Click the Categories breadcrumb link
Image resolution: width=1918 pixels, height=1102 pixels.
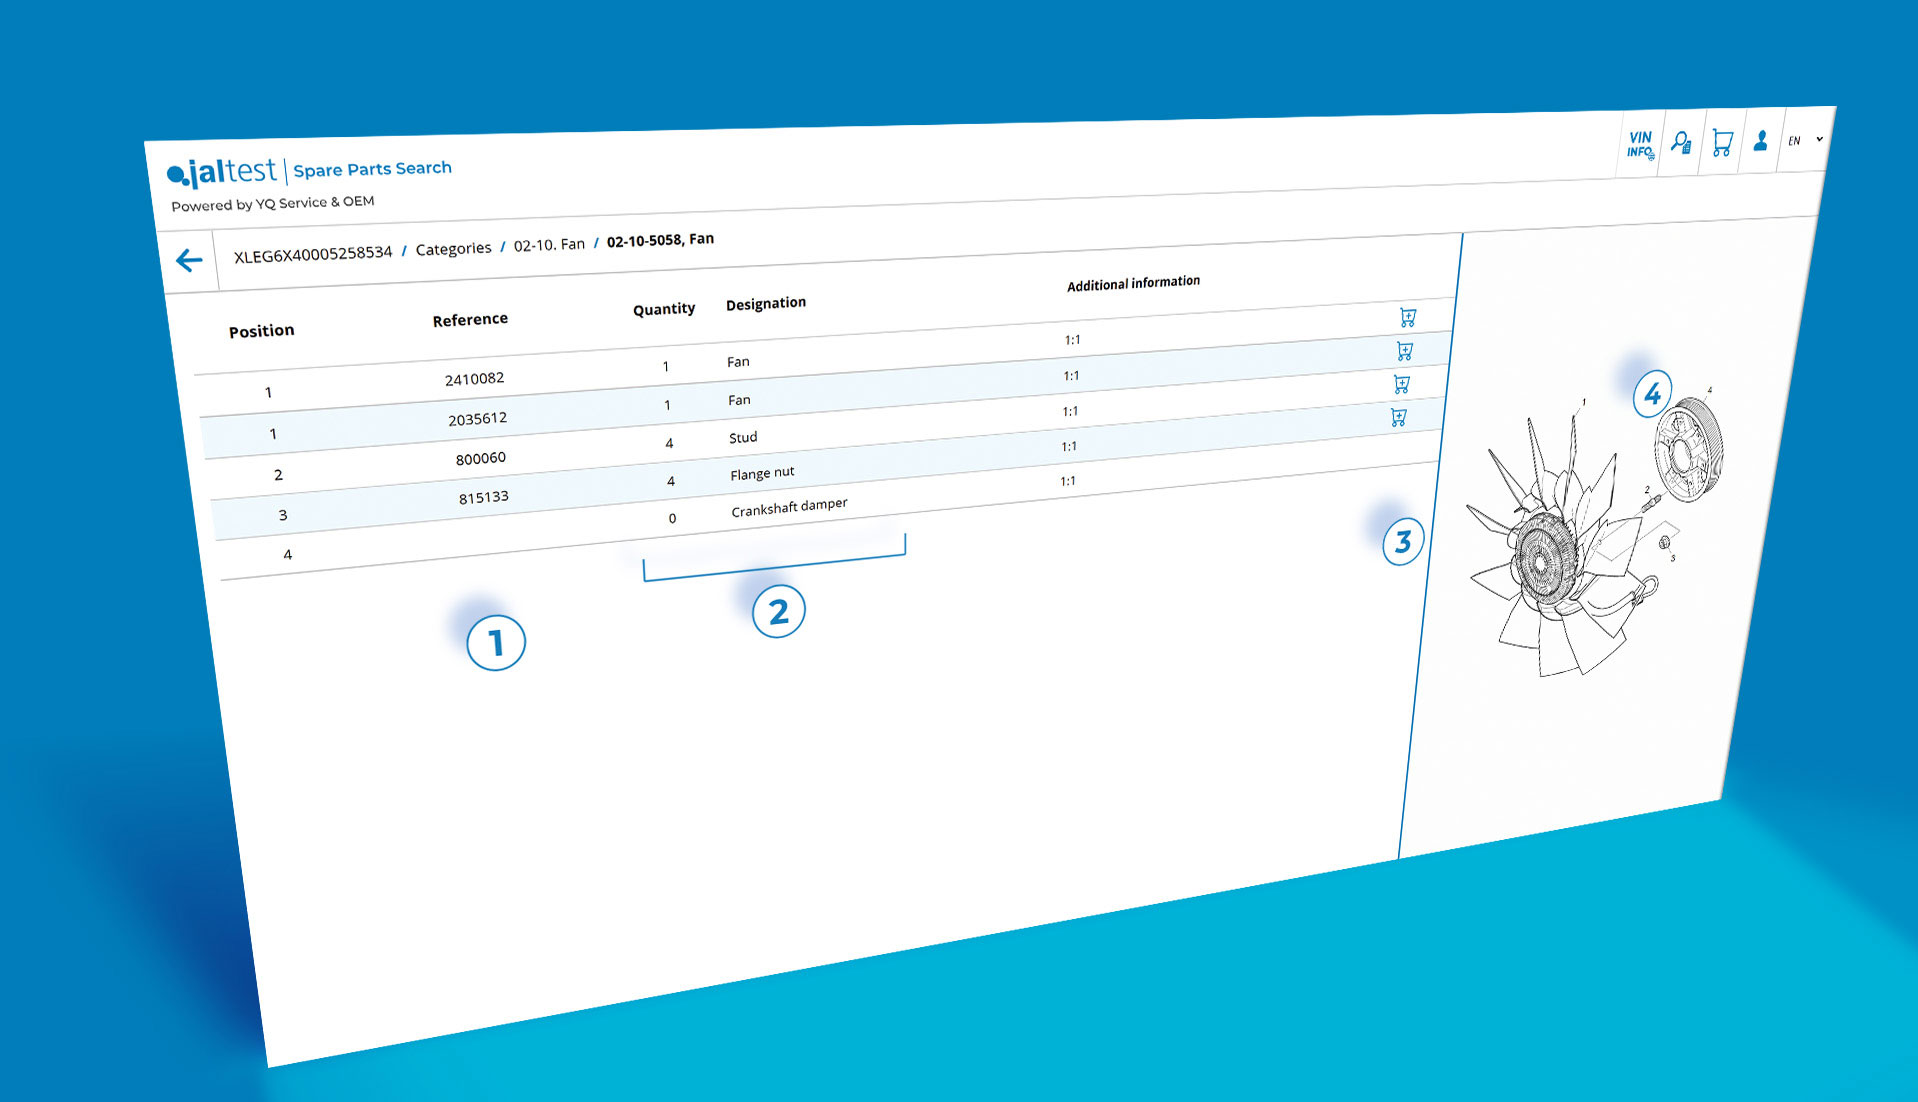tap(453, 249)
